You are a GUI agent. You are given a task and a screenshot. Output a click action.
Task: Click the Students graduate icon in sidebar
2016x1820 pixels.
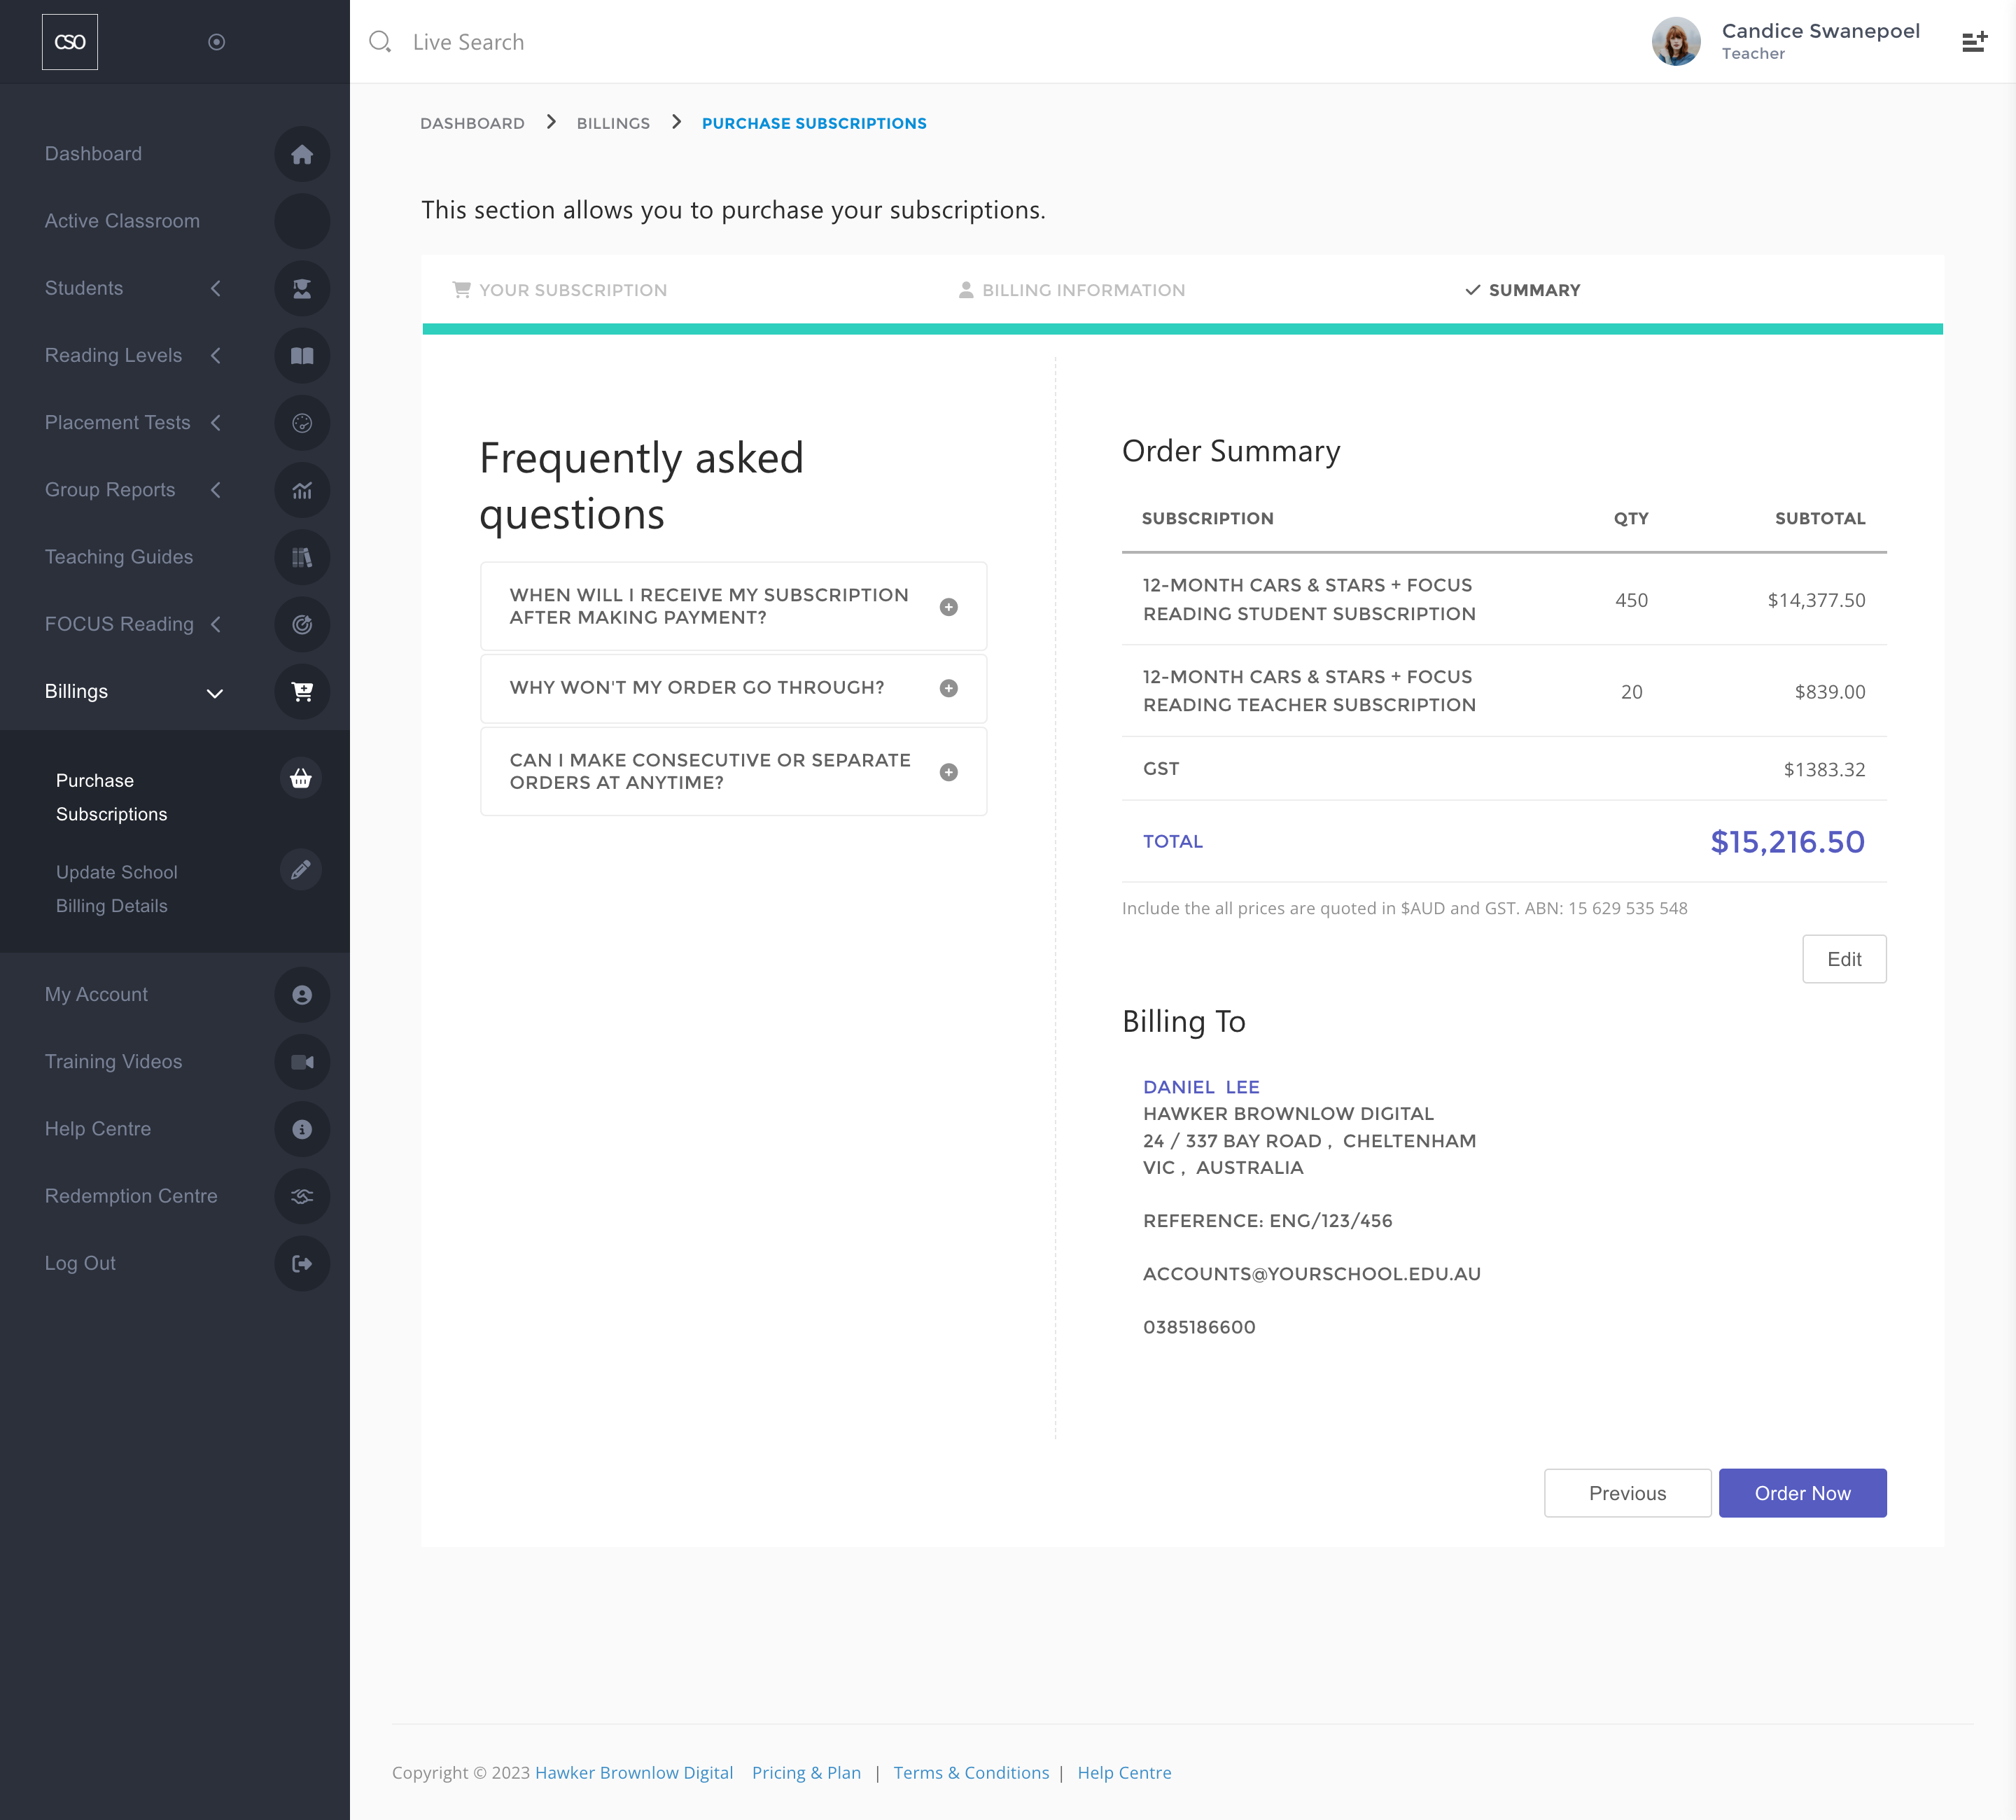[302, 288]
